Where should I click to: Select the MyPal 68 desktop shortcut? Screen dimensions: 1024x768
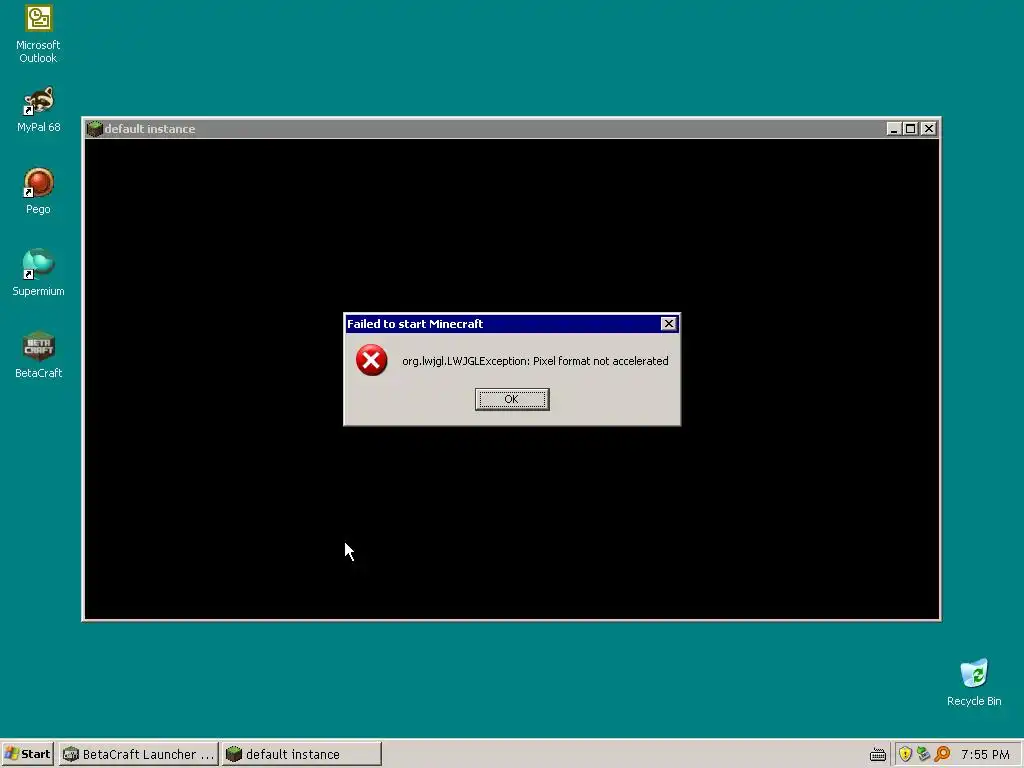(x=39, y=110)
